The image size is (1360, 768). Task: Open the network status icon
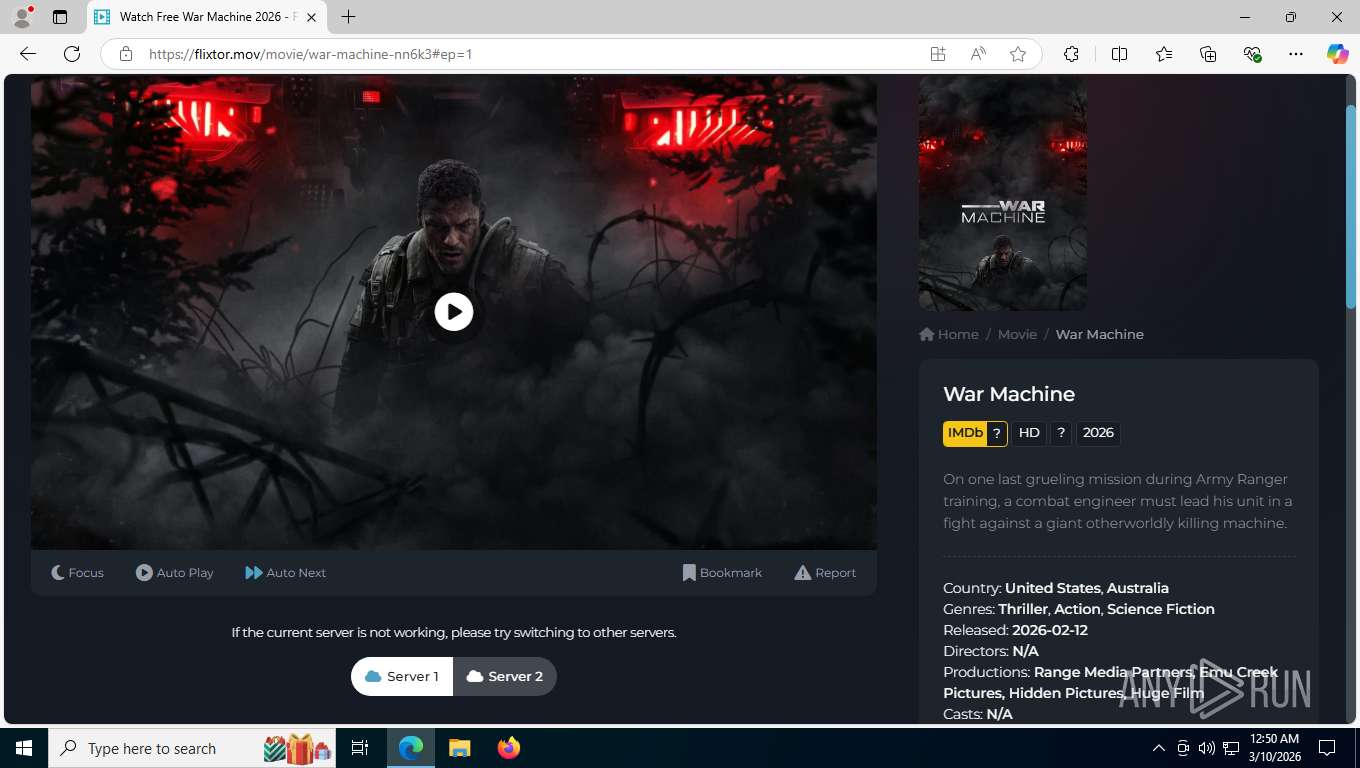click(x=1231, y=748)
